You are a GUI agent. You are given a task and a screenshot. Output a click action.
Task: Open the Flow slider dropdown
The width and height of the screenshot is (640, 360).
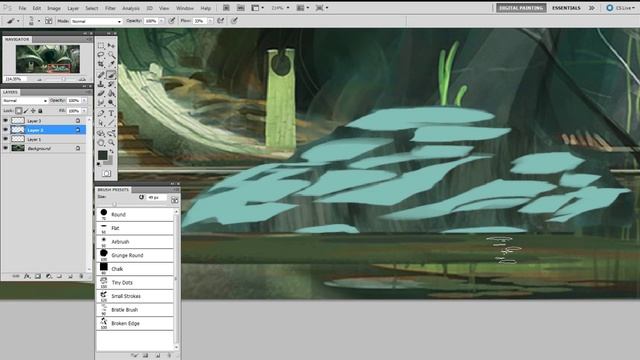(210, 21)
